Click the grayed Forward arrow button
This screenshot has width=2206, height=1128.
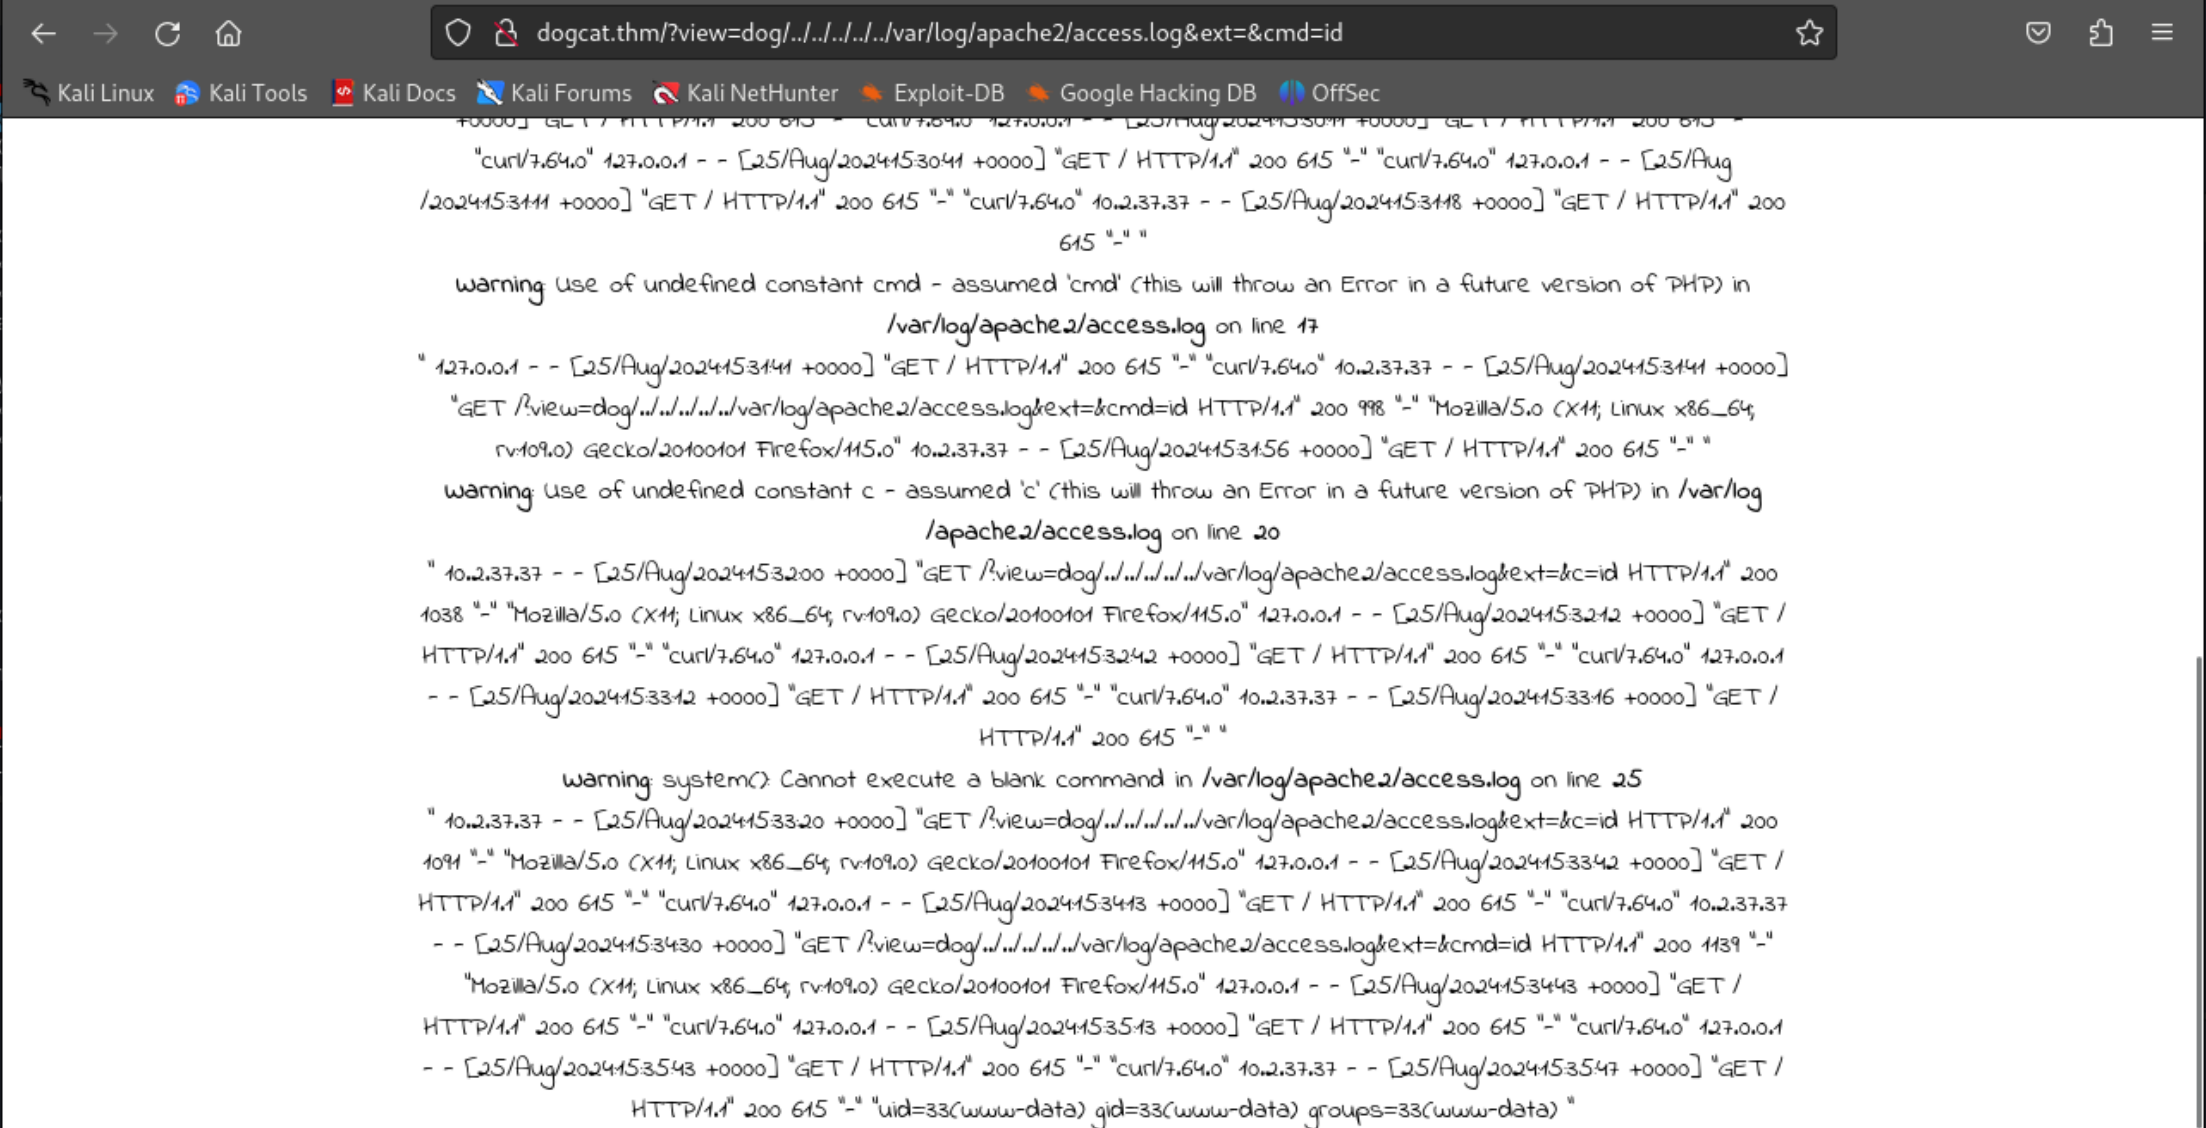coord(105,33)
